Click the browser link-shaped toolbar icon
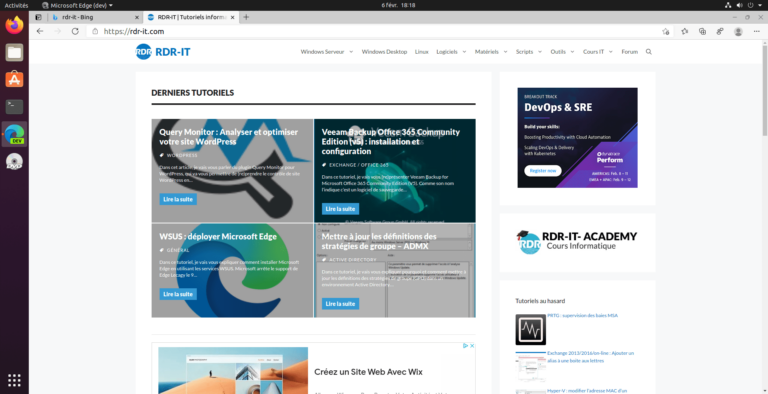Viewport: 768px width, 394px height. click(720, 31)
